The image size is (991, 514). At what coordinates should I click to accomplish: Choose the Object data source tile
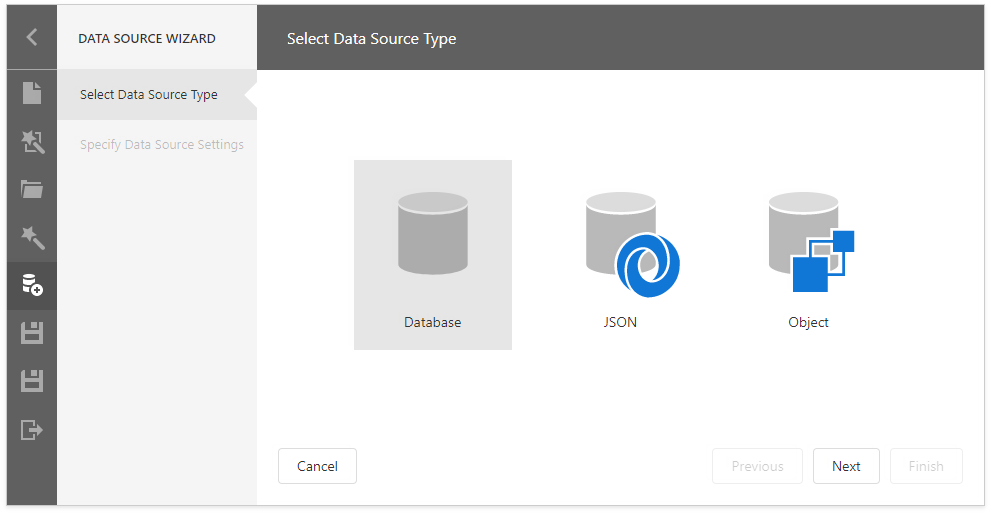[809, 254]
